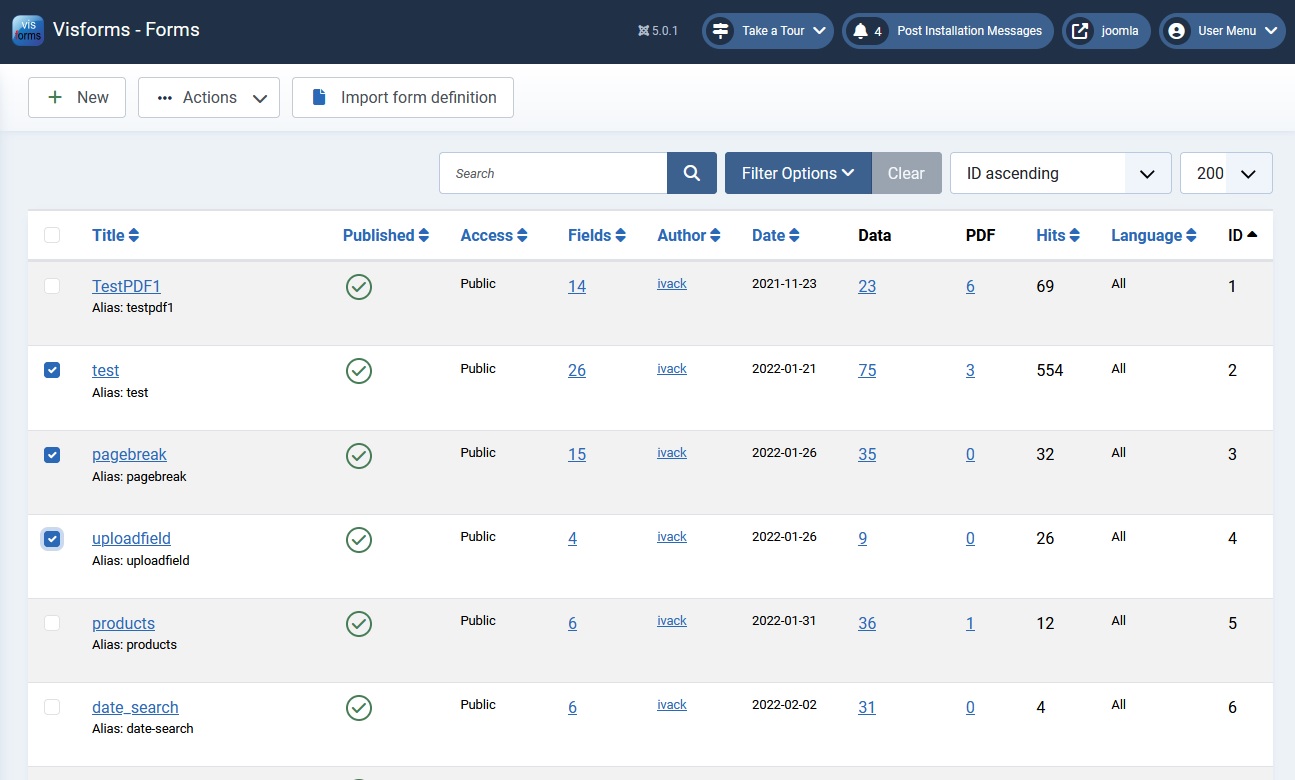
Task: Click the search magnifier icon
Action: click(691, 173)
